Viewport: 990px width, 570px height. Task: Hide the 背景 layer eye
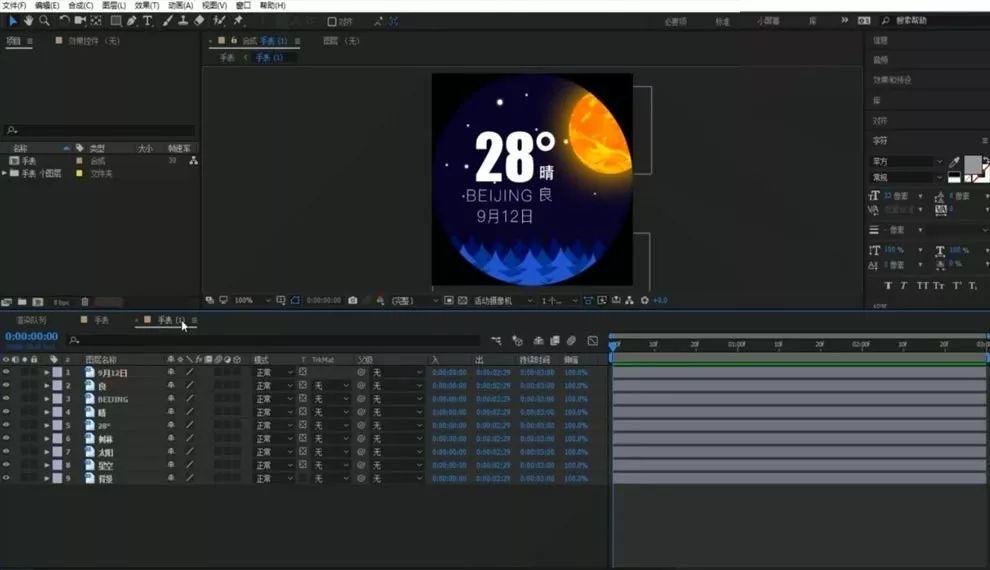6,478
